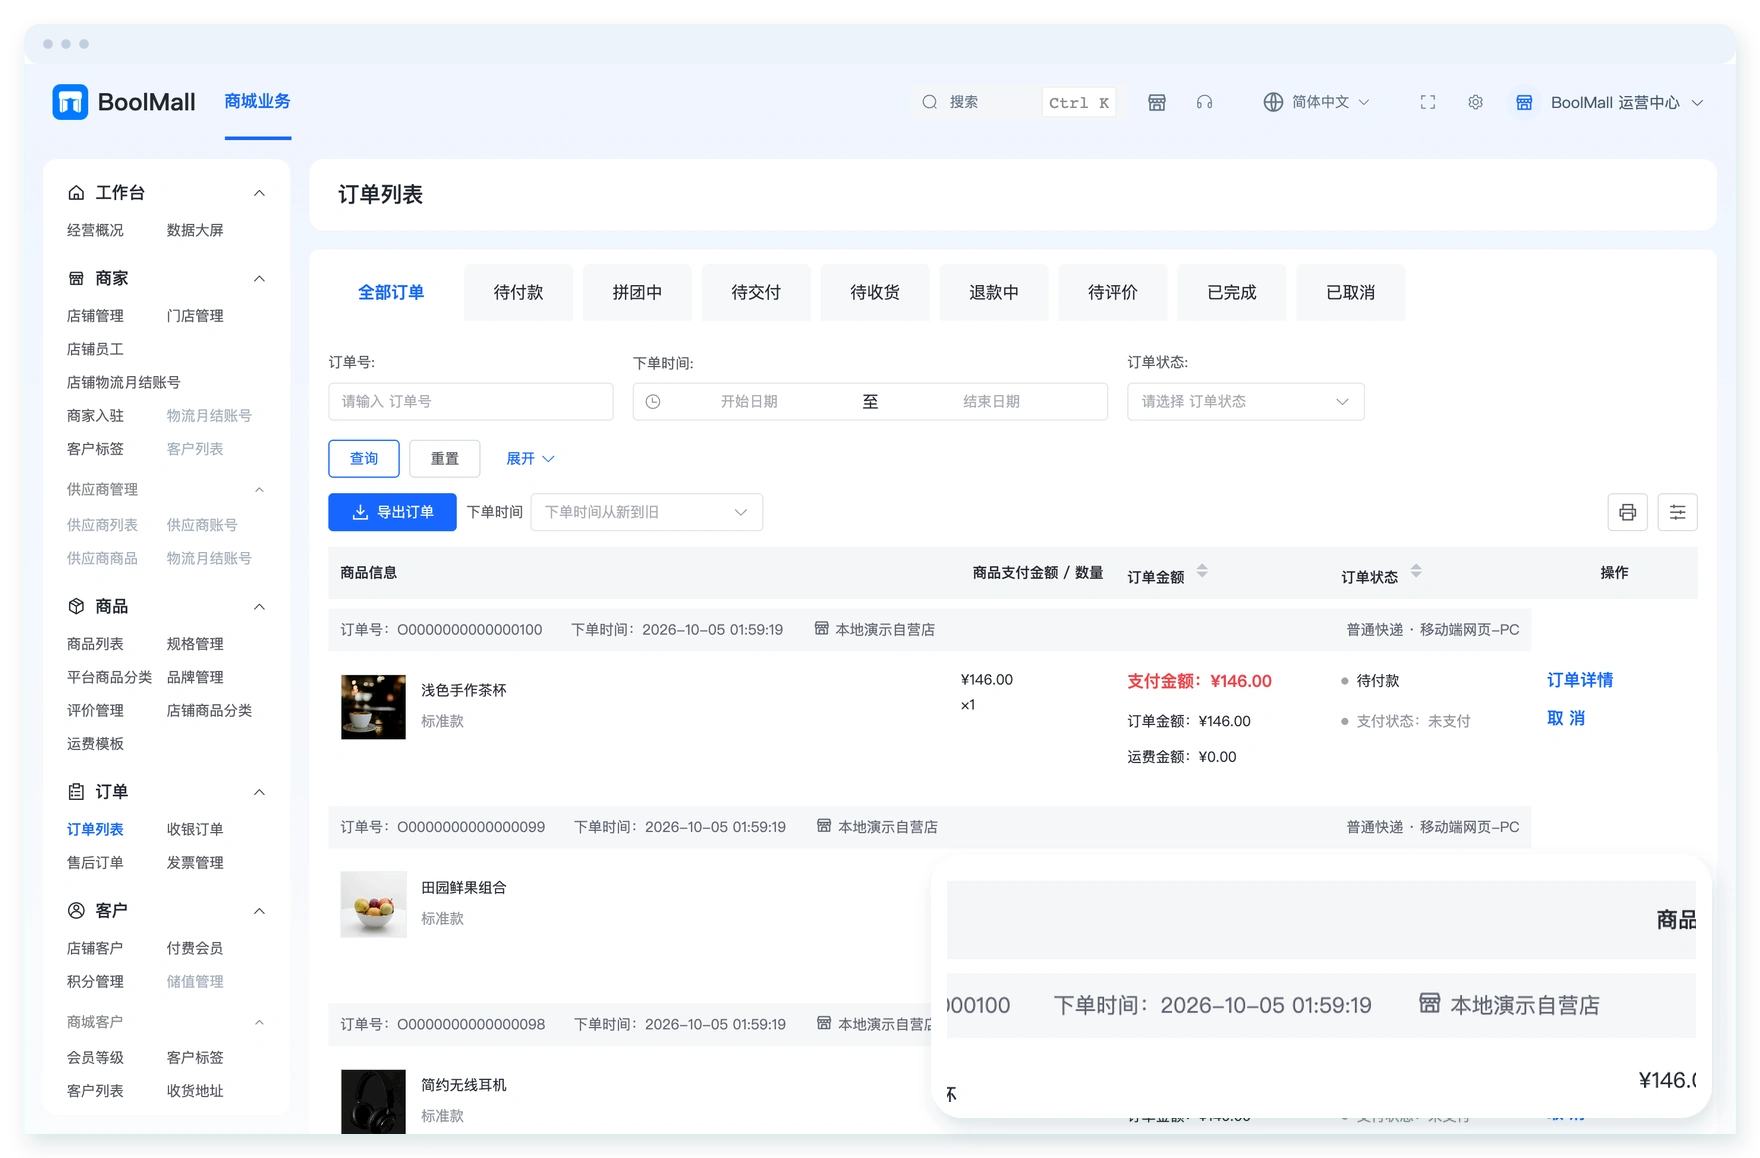The width and height of the screenshot is (1760, 1158).
Task: Open the store icon in top bar
Action: (1157, 102)
